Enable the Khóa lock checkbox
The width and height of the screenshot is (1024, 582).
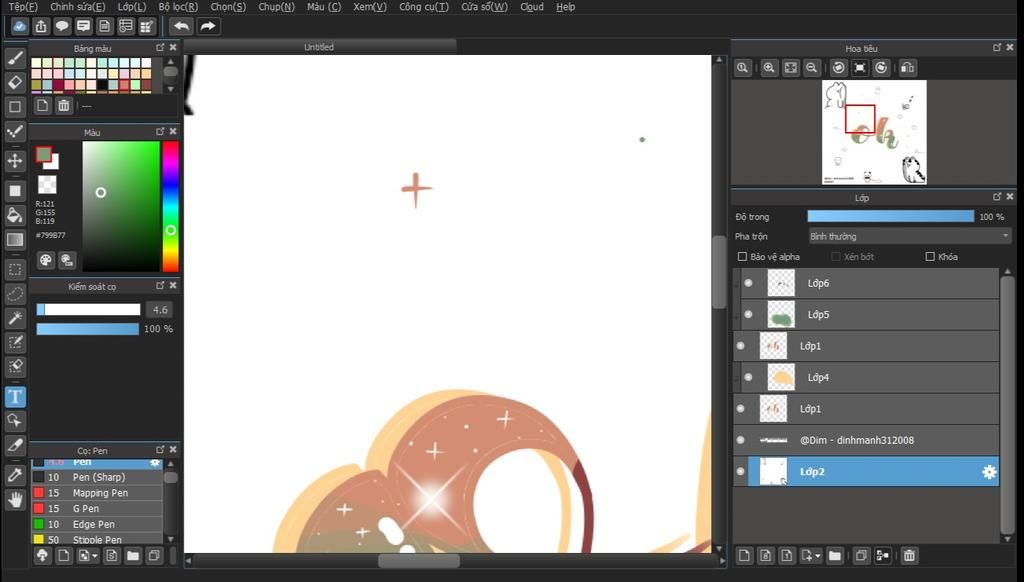coord(930,257)
